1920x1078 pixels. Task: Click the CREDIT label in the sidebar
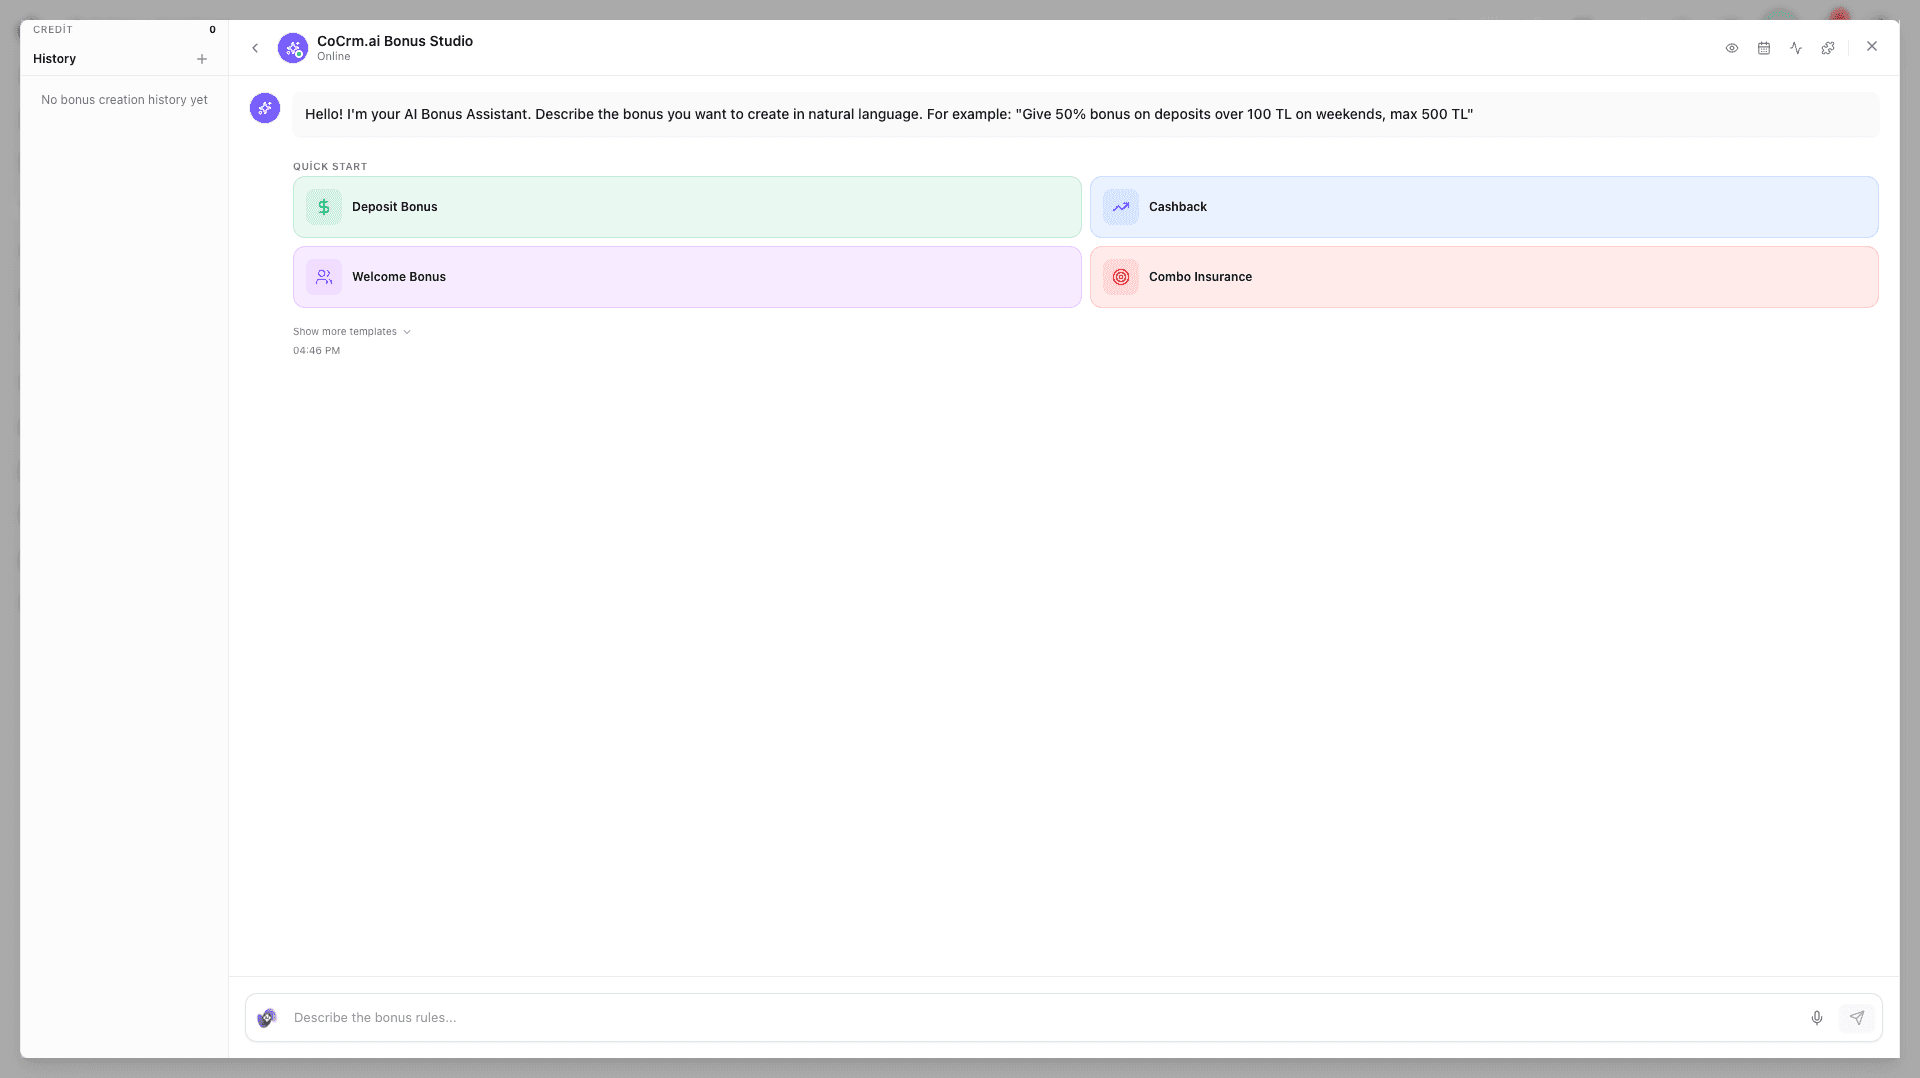[x=54, y=29]
